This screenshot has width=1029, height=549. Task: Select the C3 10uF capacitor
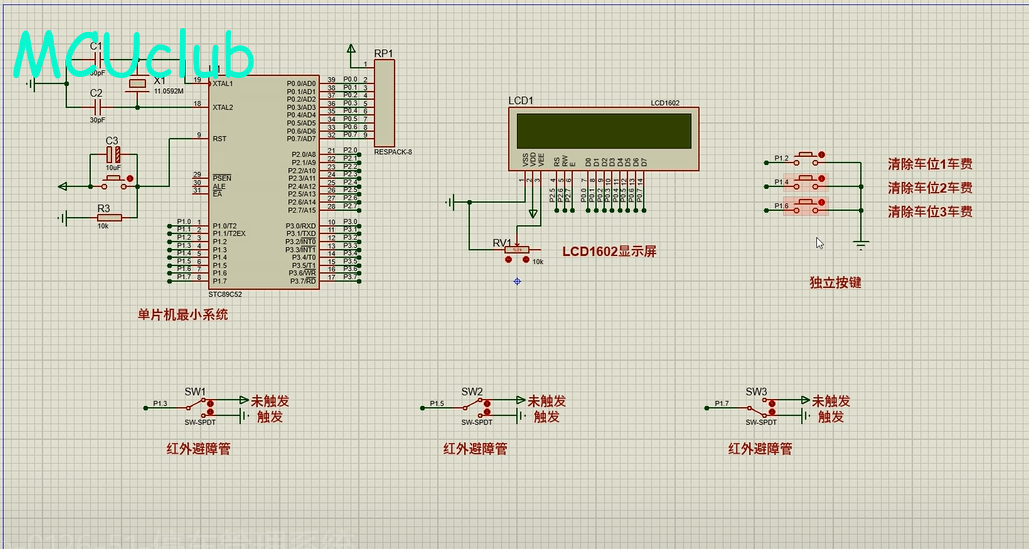(114, 155)
